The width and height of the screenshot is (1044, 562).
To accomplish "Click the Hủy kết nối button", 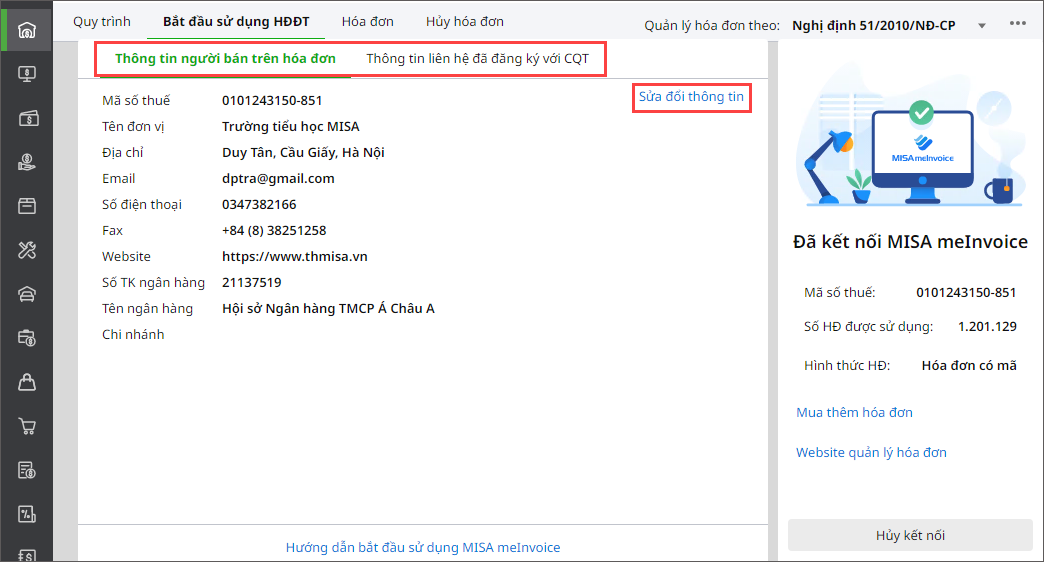I will [910, 535].
